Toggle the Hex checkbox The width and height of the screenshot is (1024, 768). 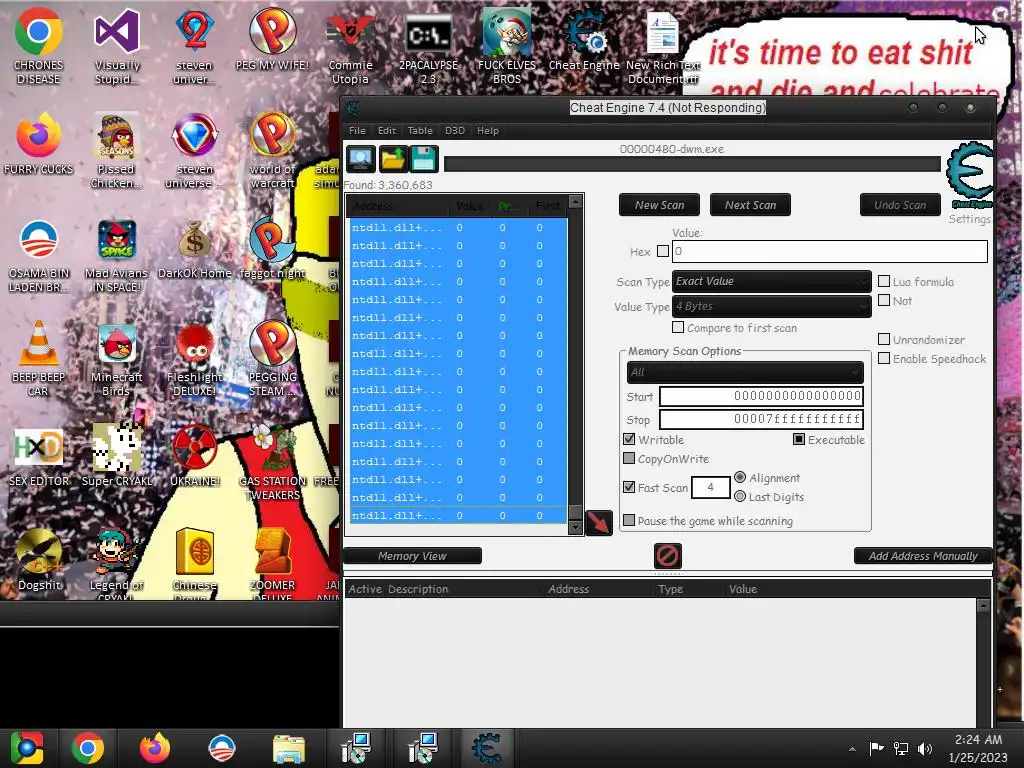(663, 251)
